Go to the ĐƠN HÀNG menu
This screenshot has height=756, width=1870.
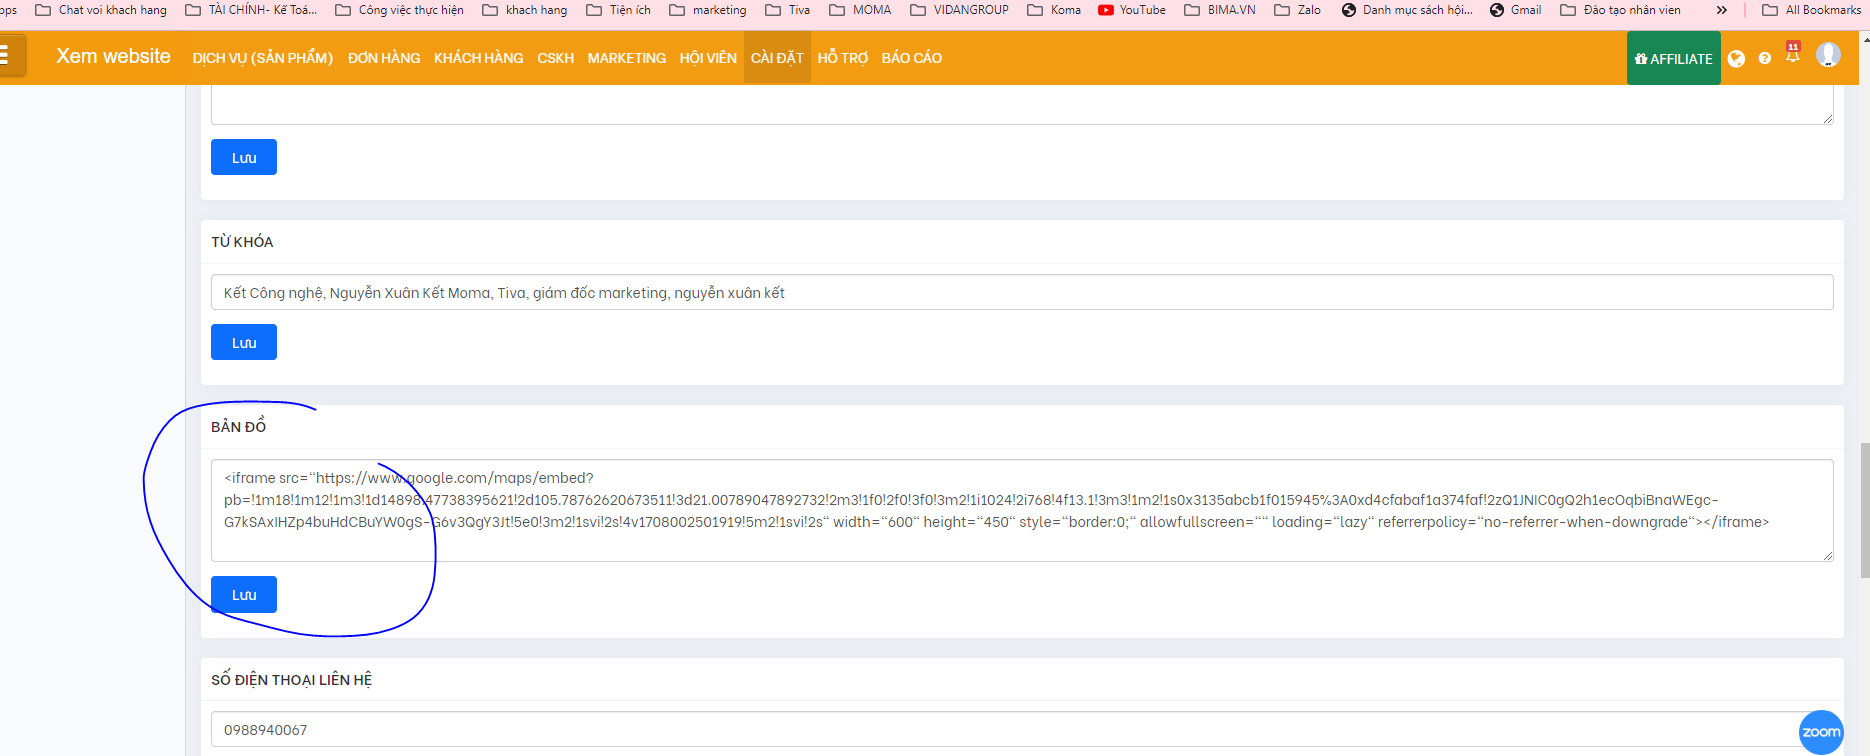point(384,58)
